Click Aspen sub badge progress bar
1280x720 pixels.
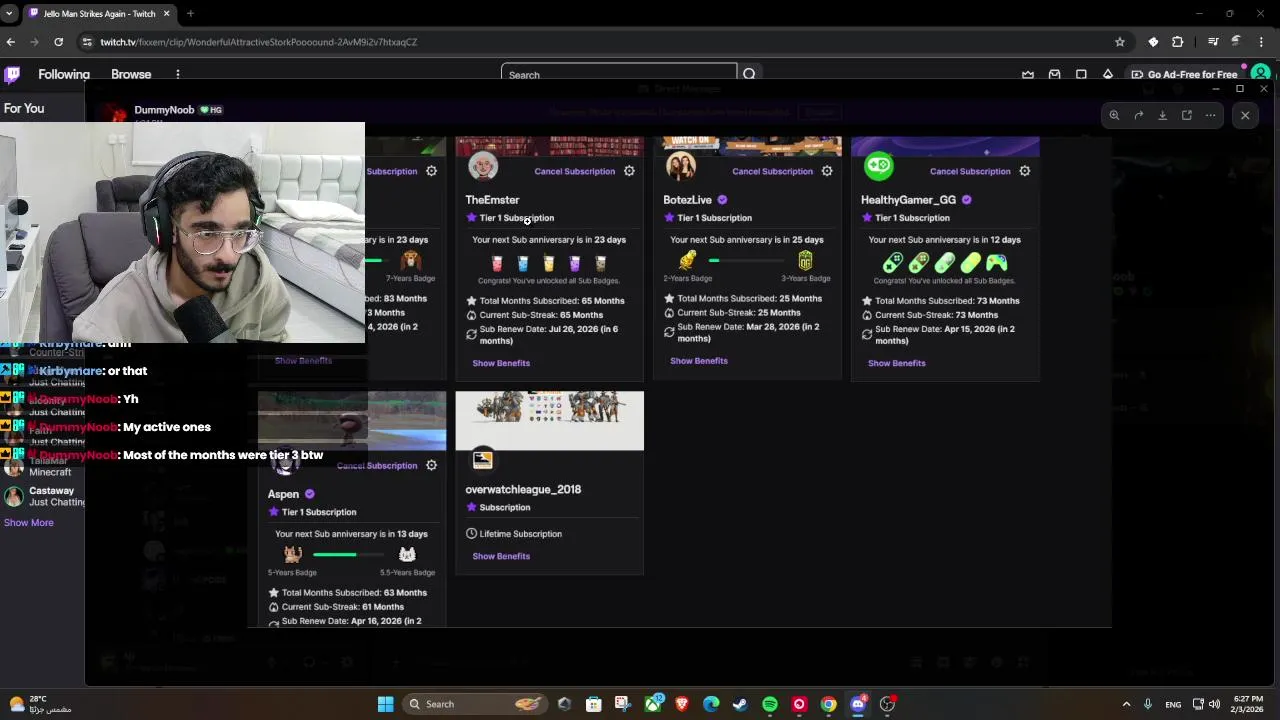coord(350,554)
